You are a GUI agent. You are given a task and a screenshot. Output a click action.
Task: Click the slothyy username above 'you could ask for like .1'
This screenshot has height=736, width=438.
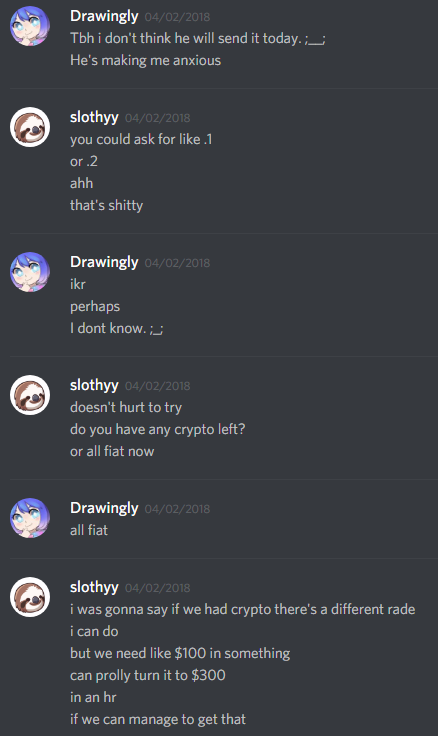pos(94,117)
